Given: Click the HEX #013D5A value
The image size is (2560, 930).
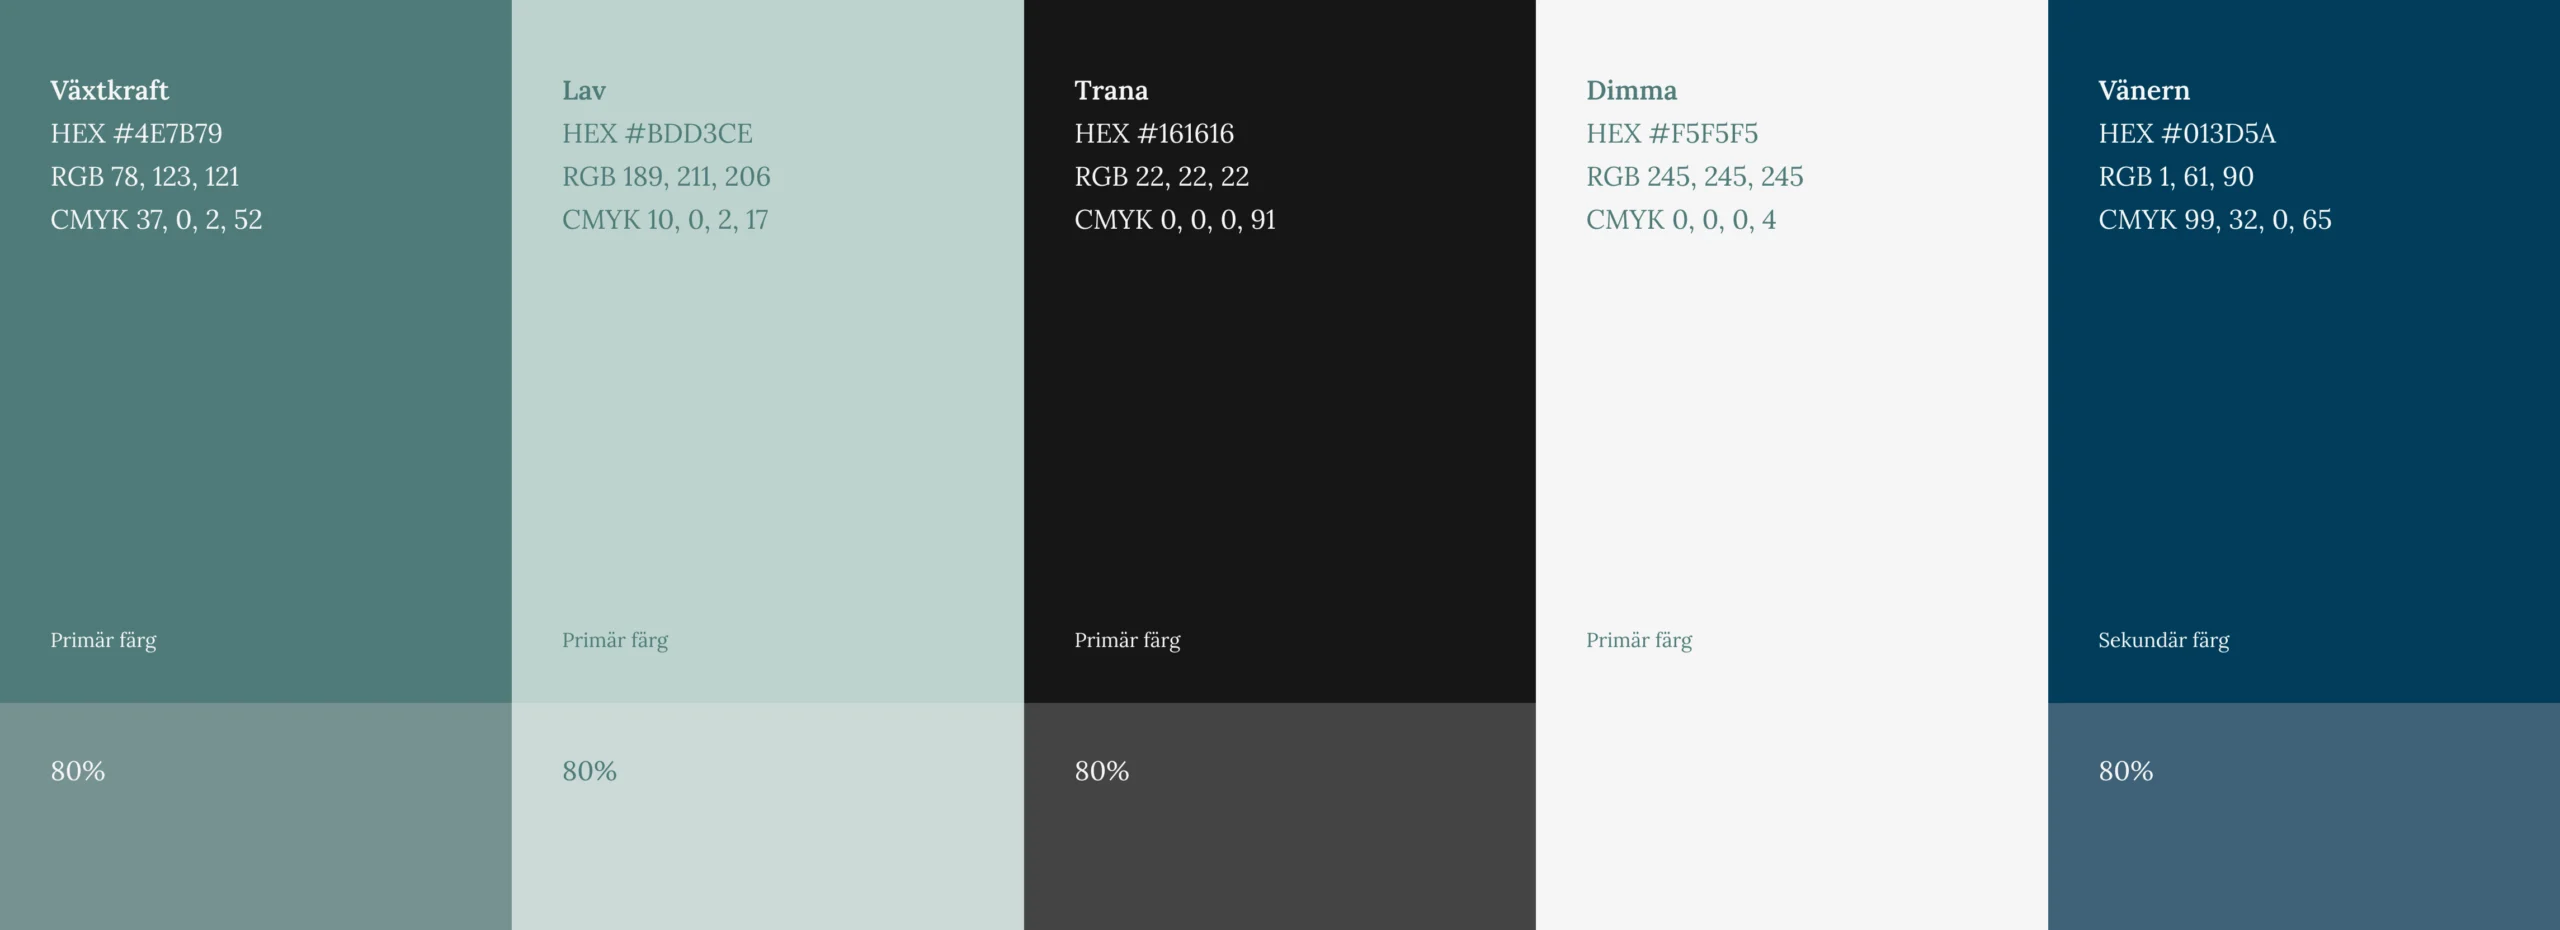Looking at the screenshot, I should pos(2187,133).
